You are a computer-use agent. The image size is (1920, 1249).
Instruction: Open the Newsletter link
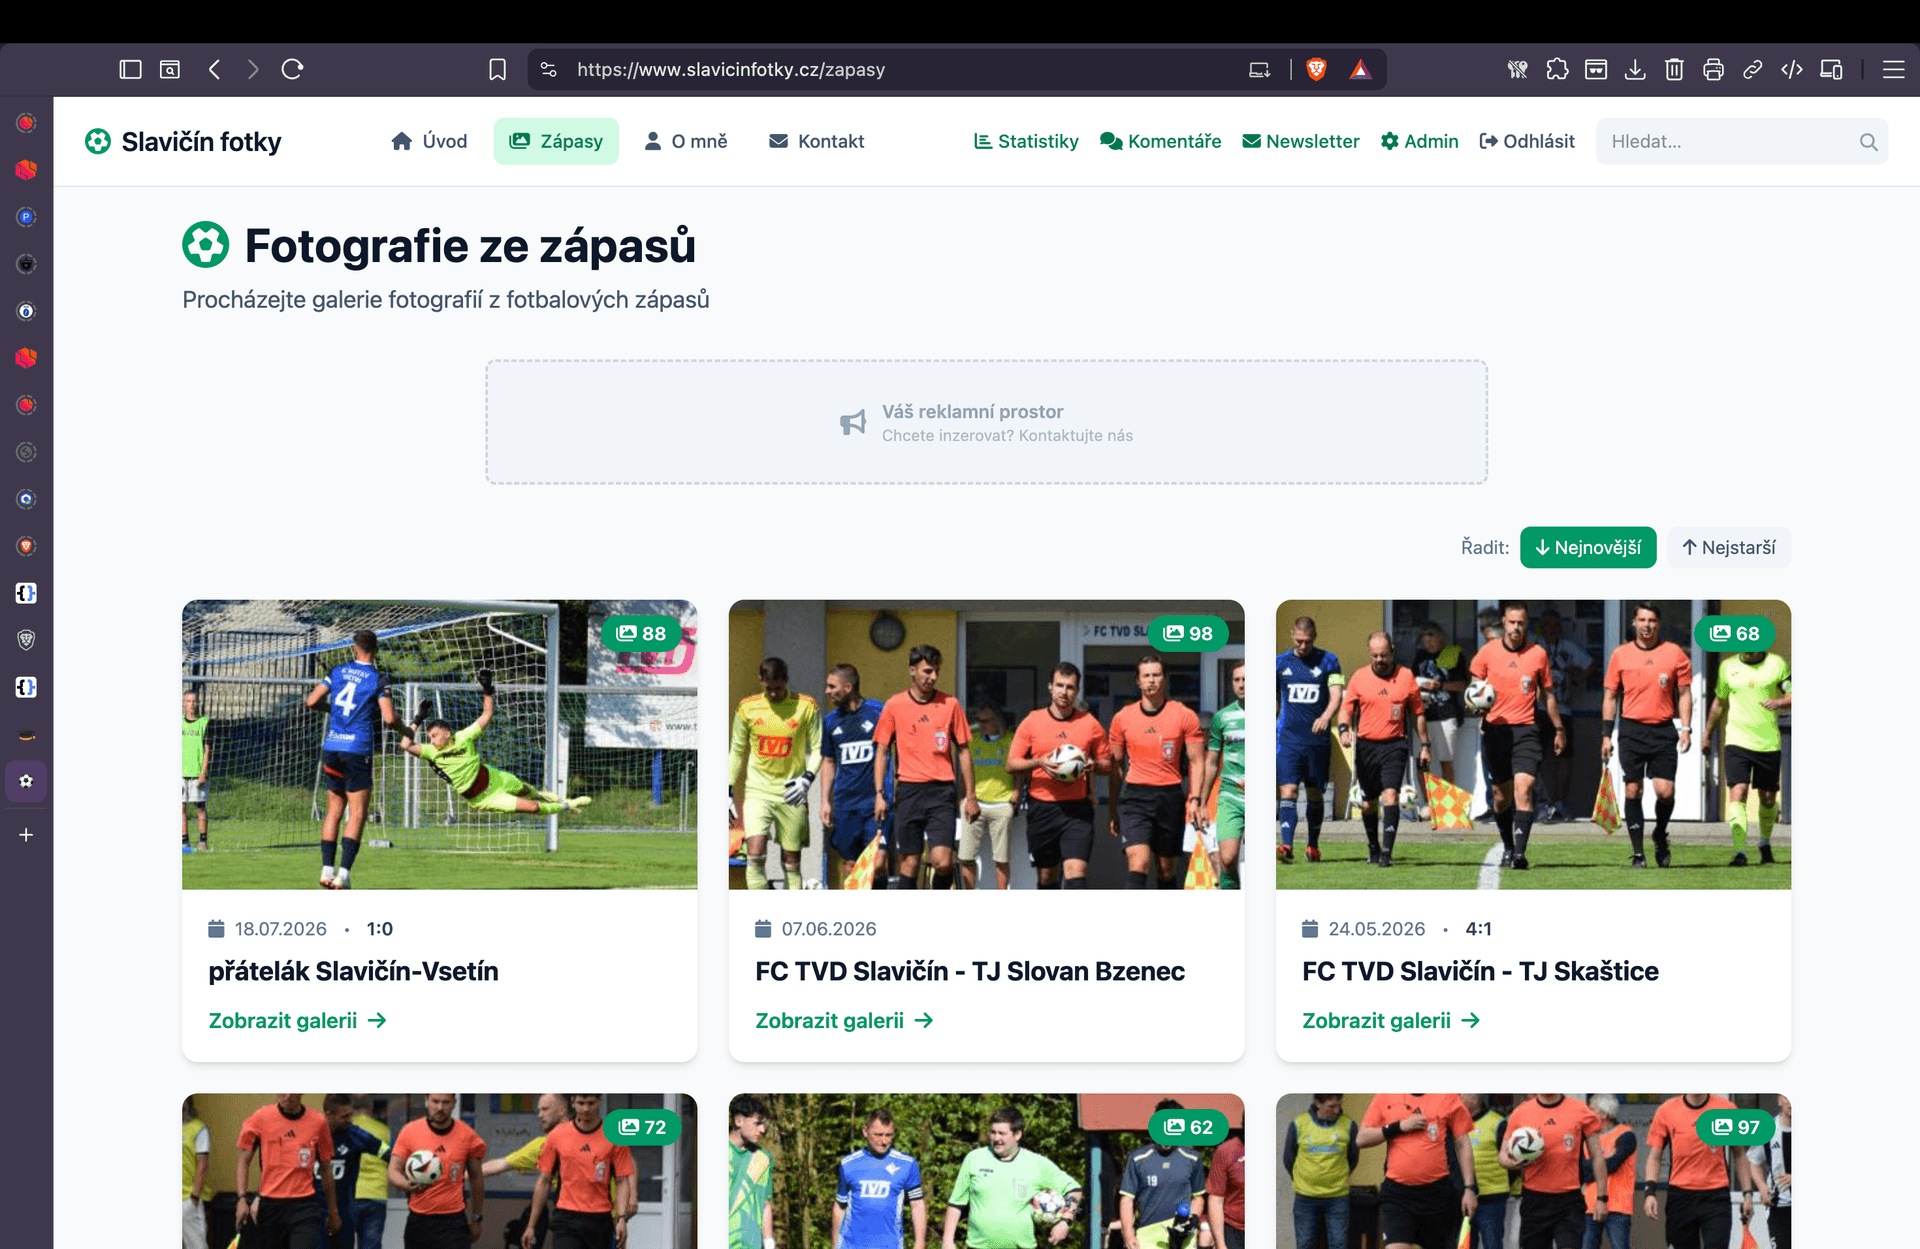(x=1300, y=141)
